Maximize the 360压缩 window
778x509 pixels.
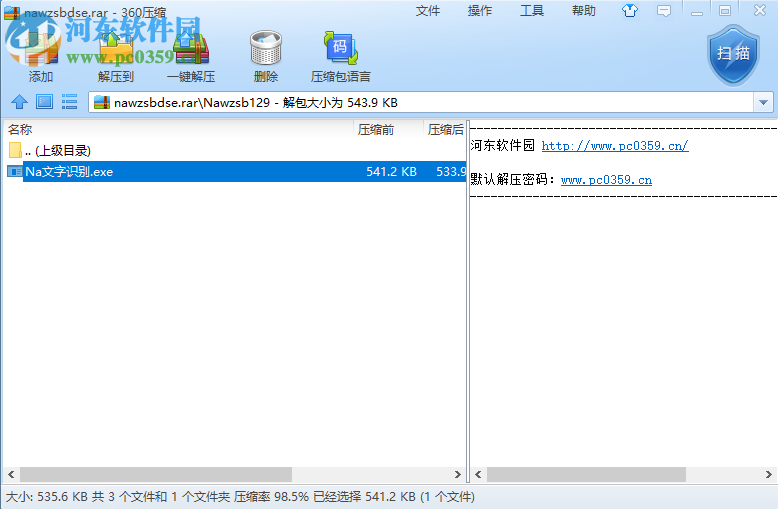(x=725, y=11)
